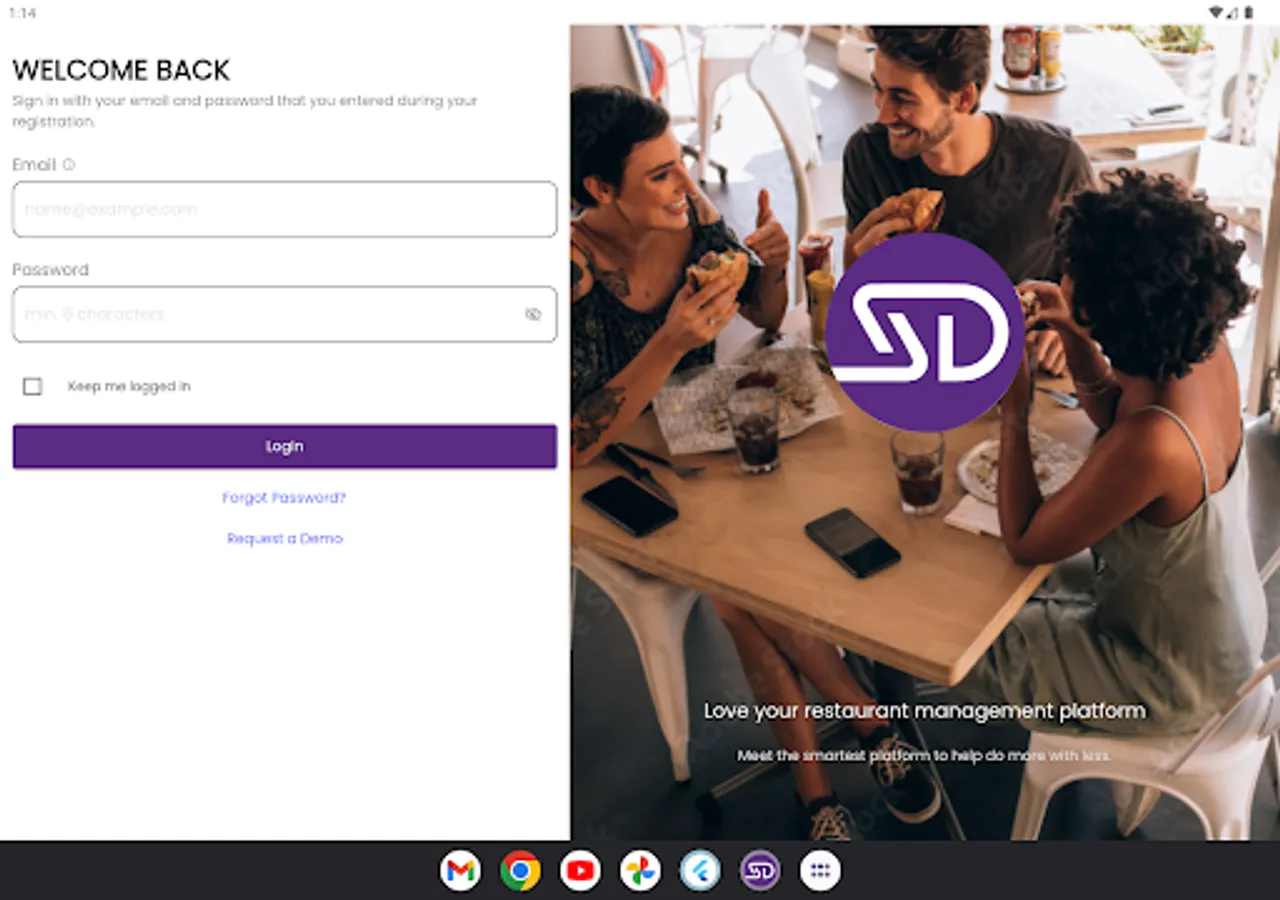Screen dimensions: 1280x900
Task: Open the app drawer grid icon
Action: point(820,871)
